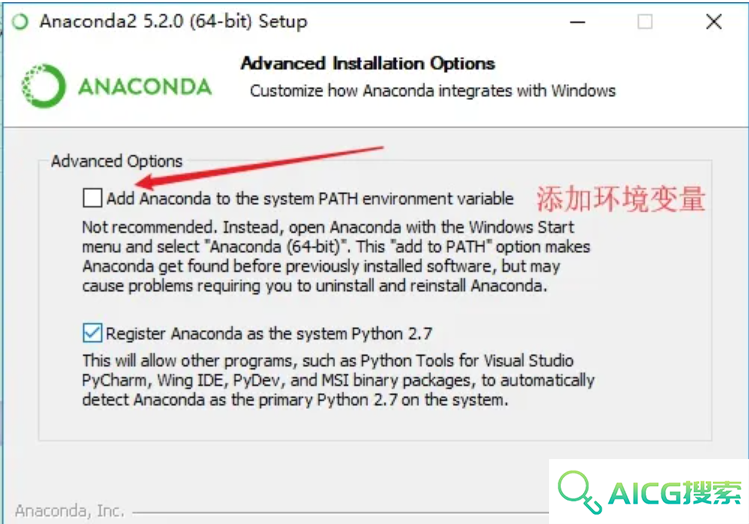Click the red arrow annotation

pyautogui.click(x=260, y=167)
